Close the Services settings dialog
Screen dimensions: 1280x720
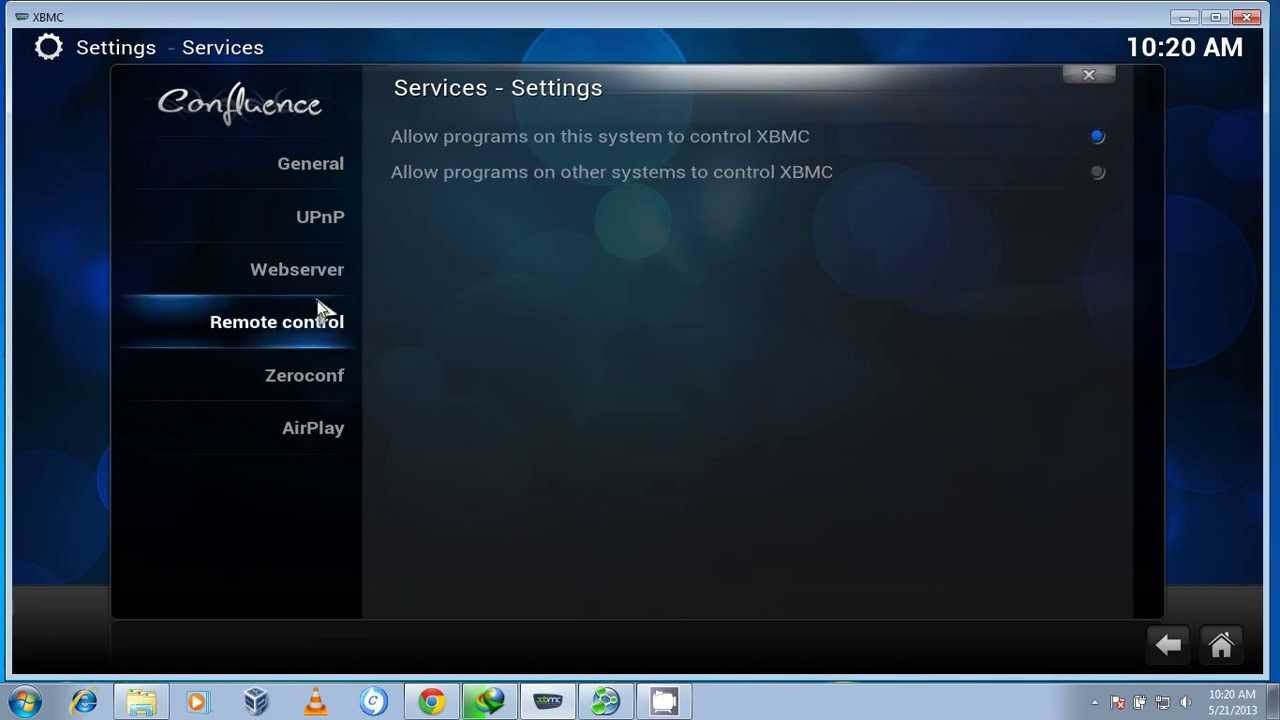[x=1089, y=75]
